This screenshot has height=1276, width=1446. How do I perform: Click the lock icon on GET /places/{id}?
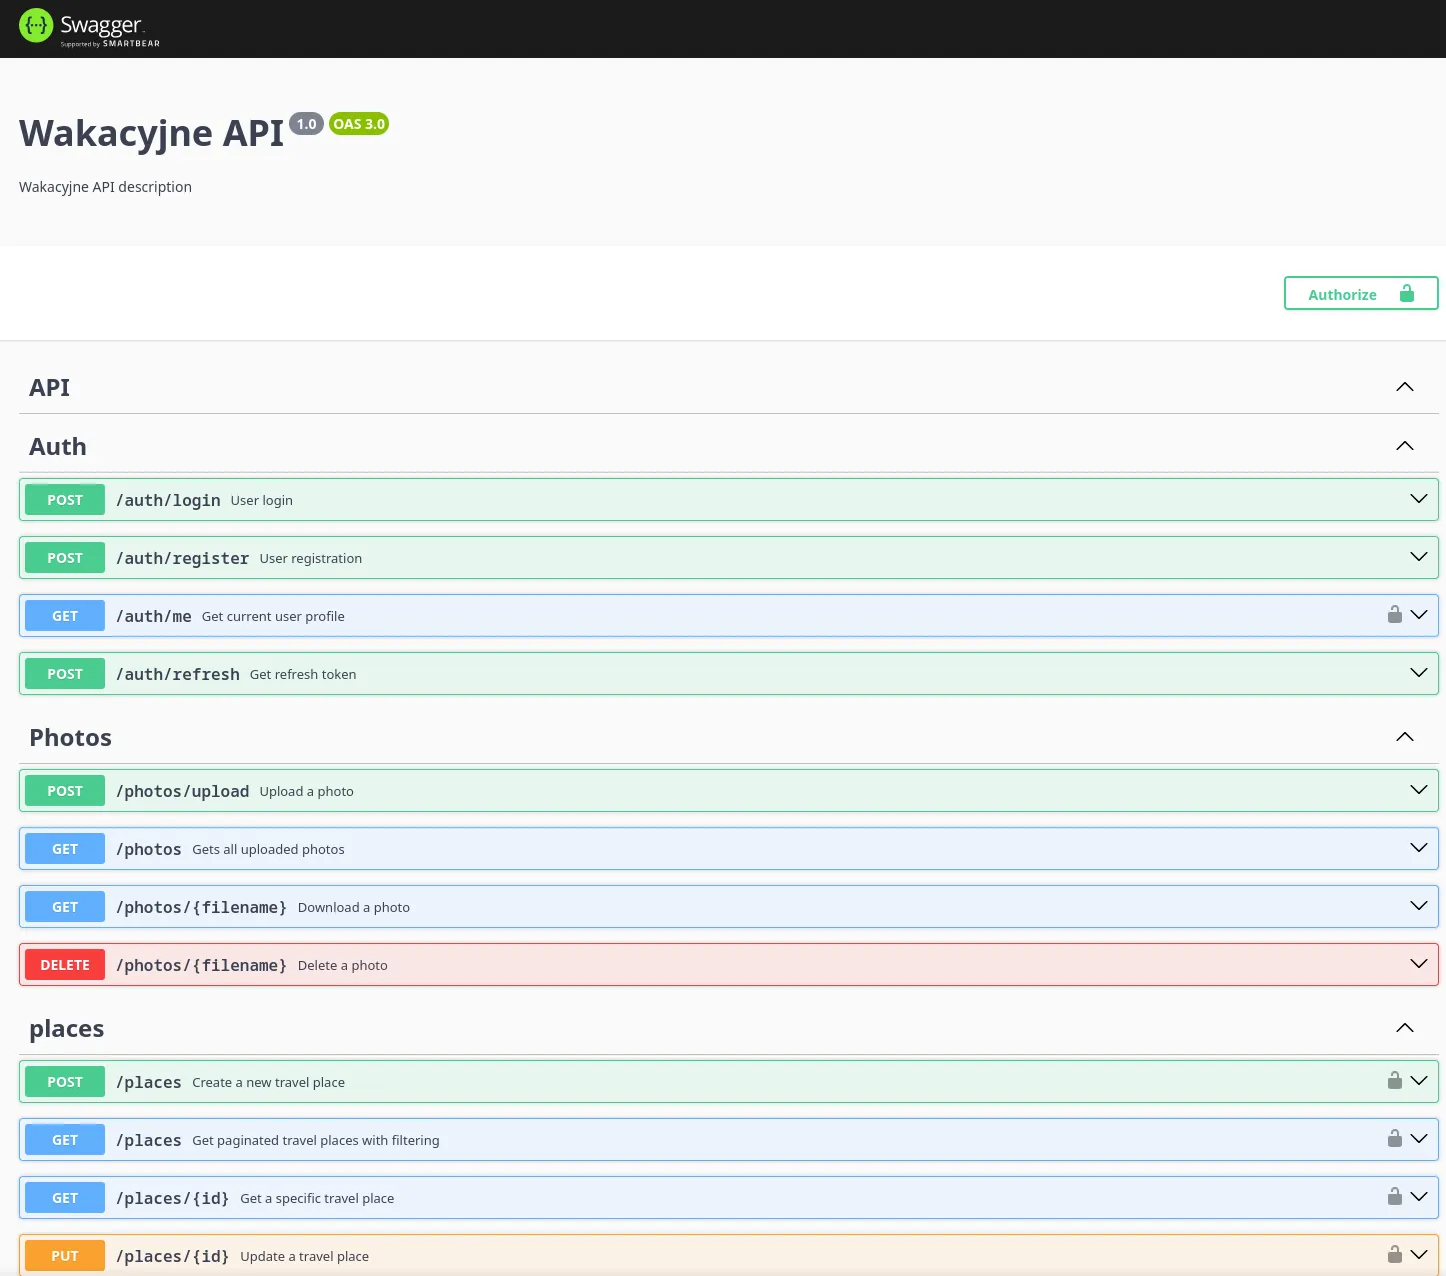coord(1395,1196)
